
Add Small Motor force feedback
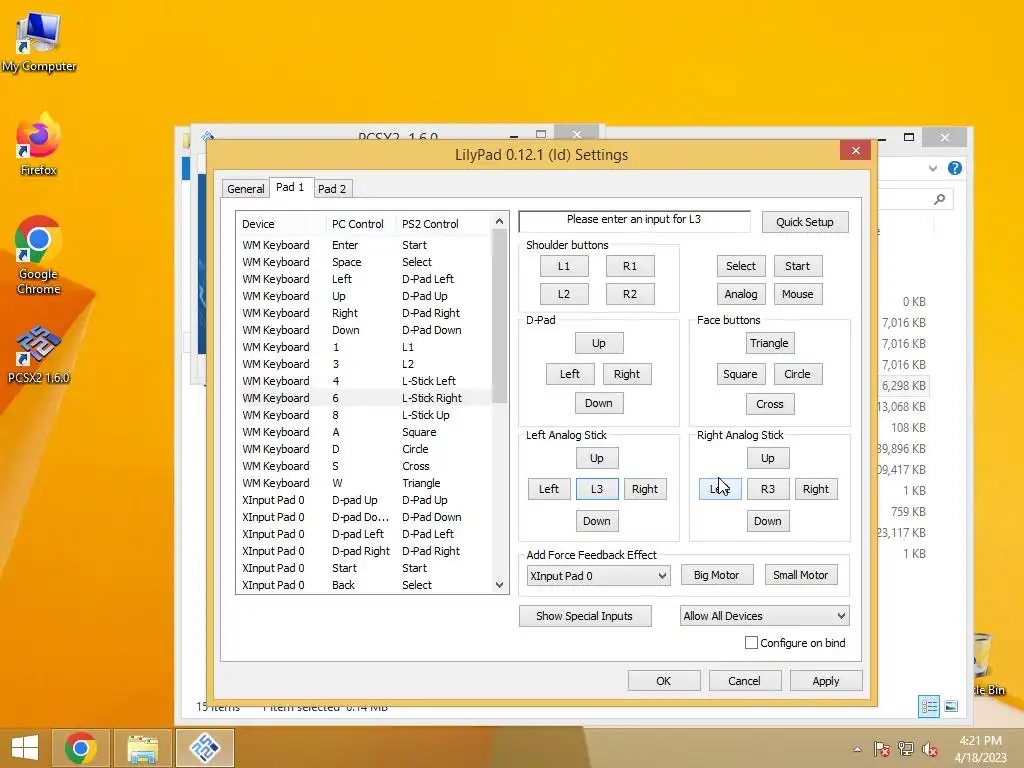coord(801,575)
